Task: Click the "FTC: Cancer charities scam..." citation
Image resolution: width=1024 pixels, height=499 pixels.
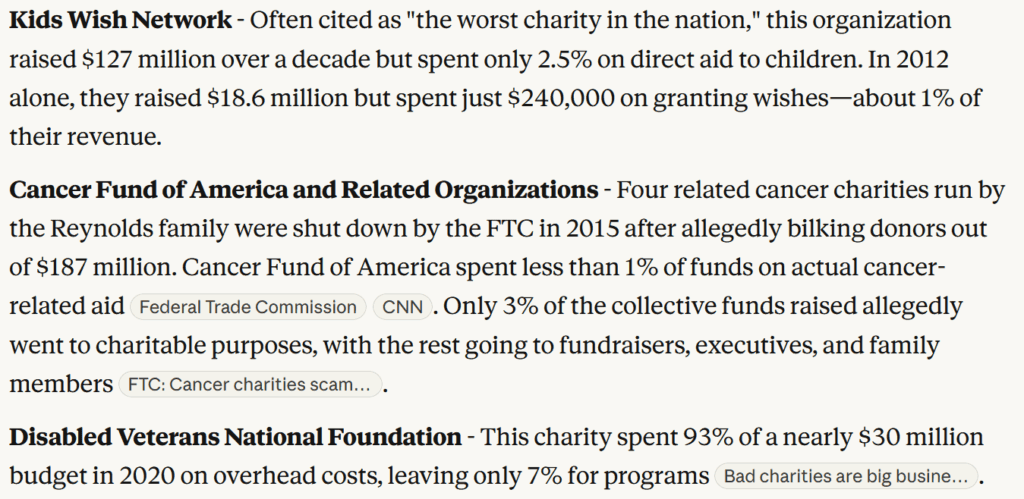Action: pyautogui.click(x=250, y=384)
